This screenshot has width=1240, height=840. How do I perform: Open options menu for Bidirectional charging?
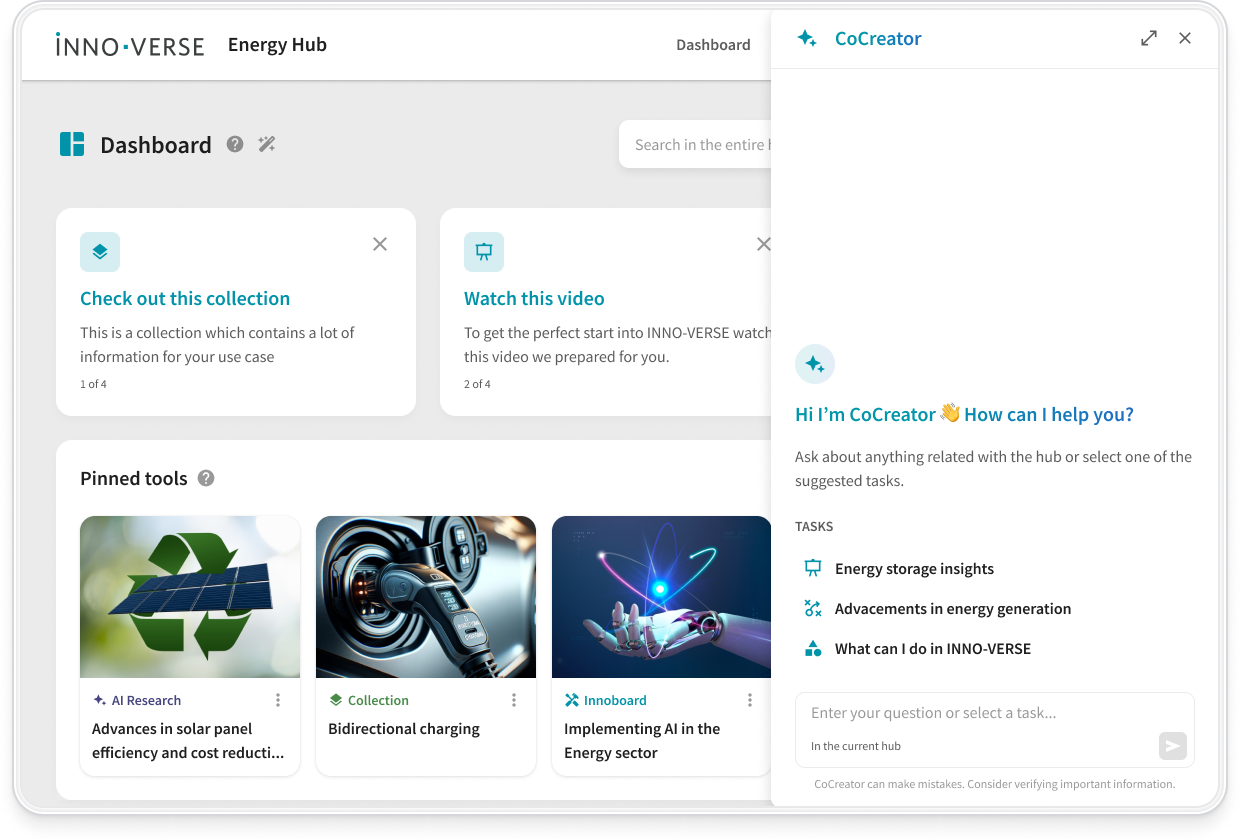tap(514, 700)
